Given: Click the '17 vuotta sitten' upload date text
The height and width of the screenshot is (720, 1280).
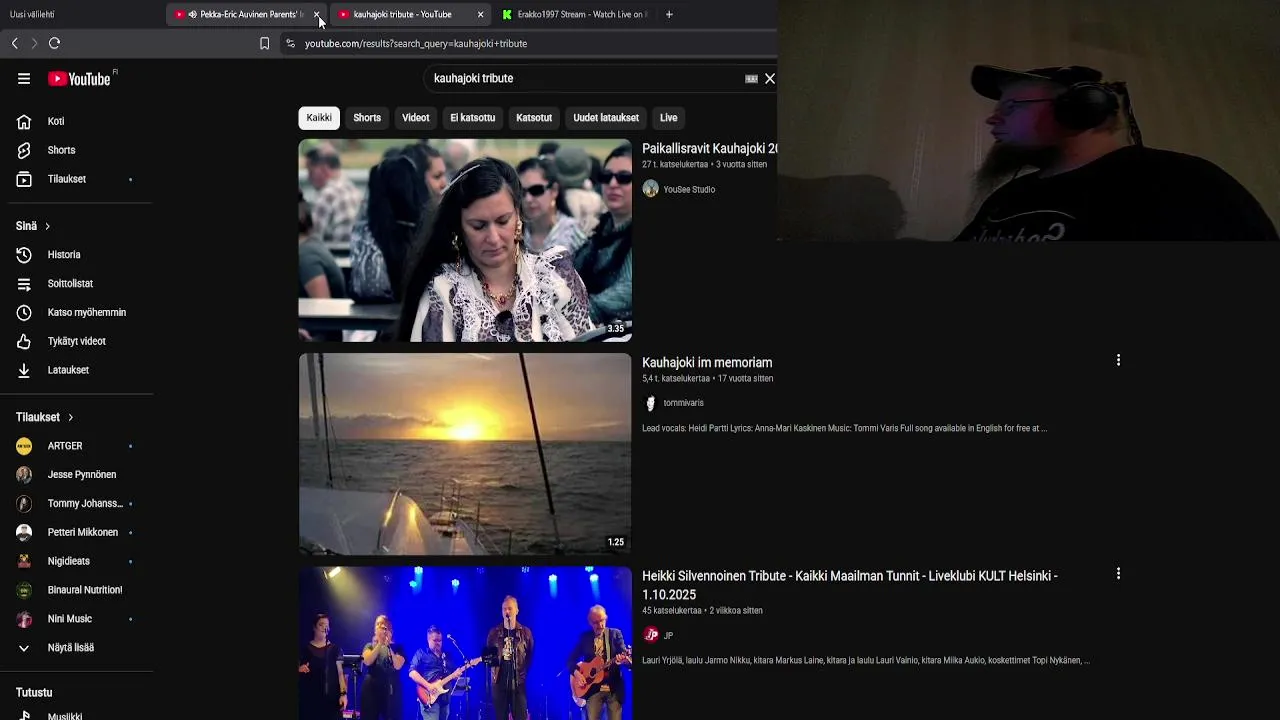Looking at the screenshot, I should (x=746, y=379).
